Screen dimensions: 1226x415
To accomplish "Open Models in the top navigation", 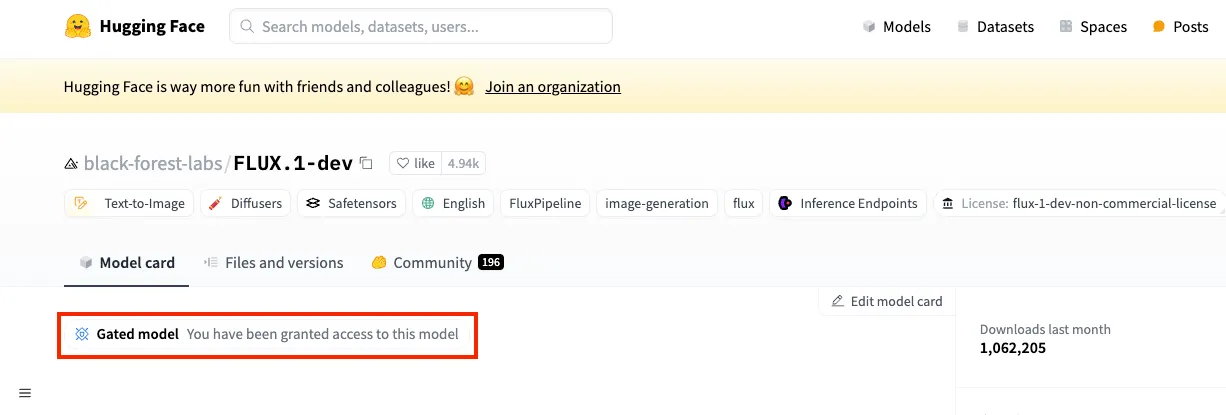I will (897, 27).
